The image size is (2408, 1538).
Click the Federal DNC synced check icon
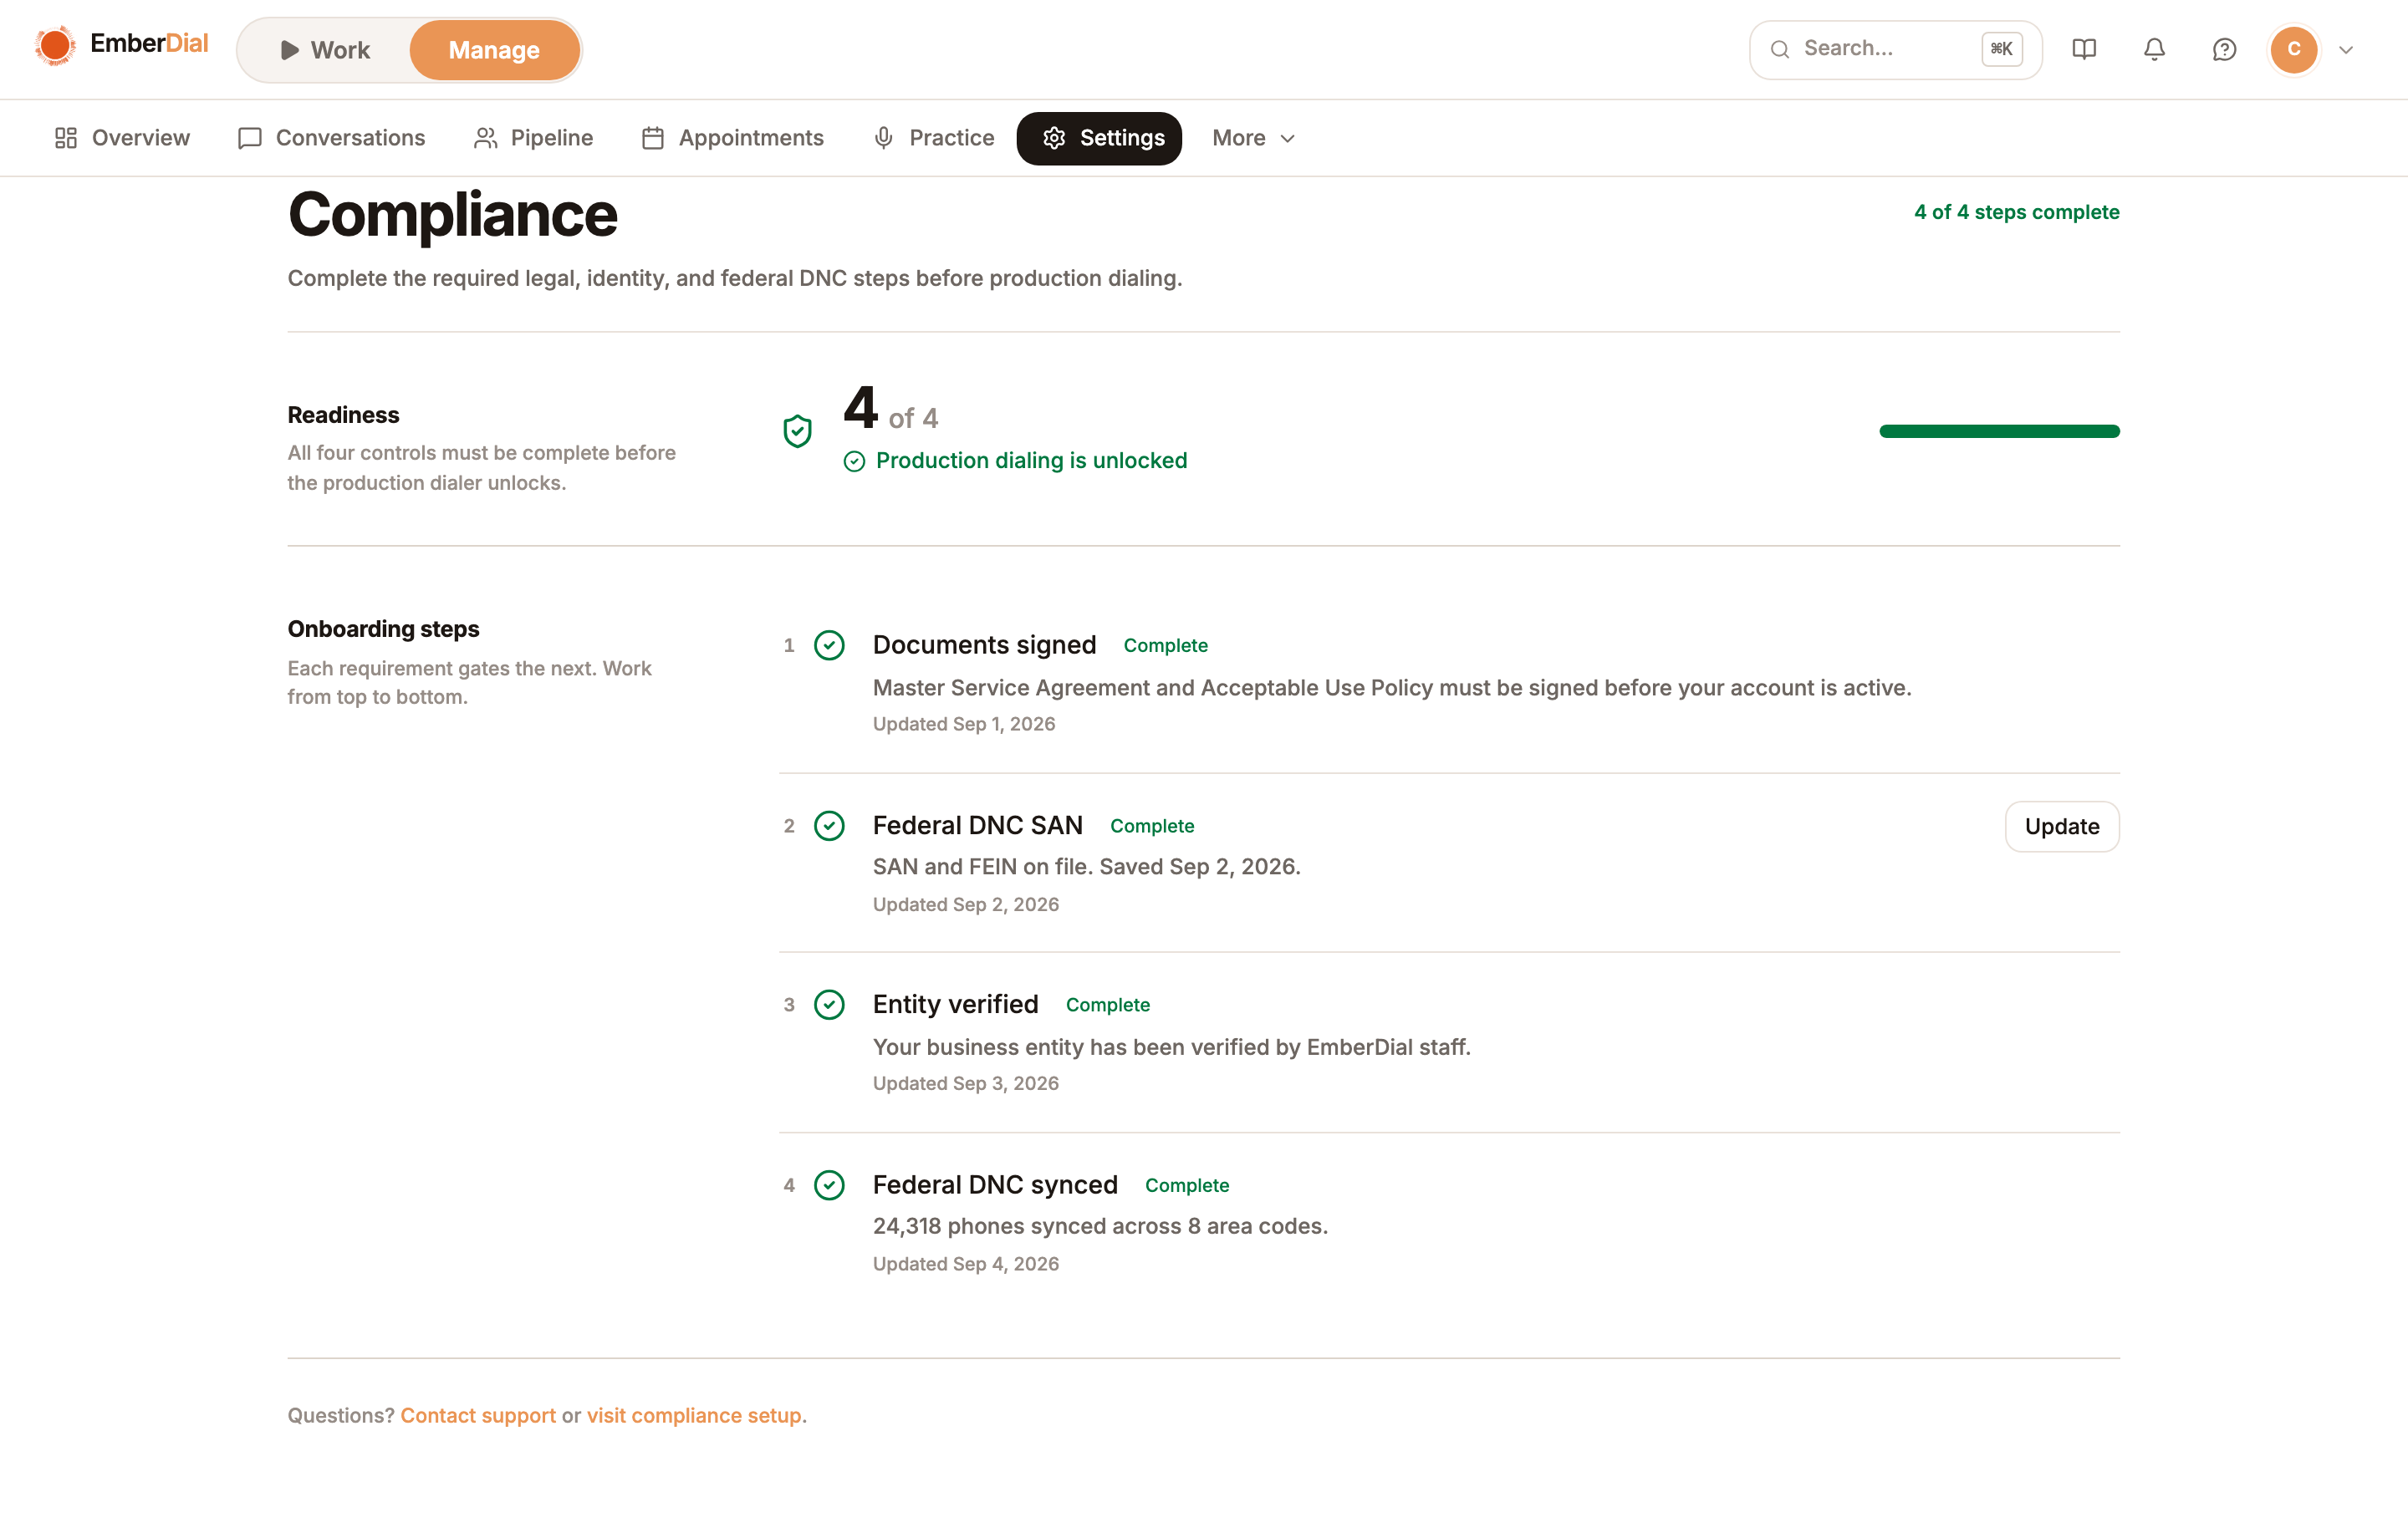coord(829,1185)
